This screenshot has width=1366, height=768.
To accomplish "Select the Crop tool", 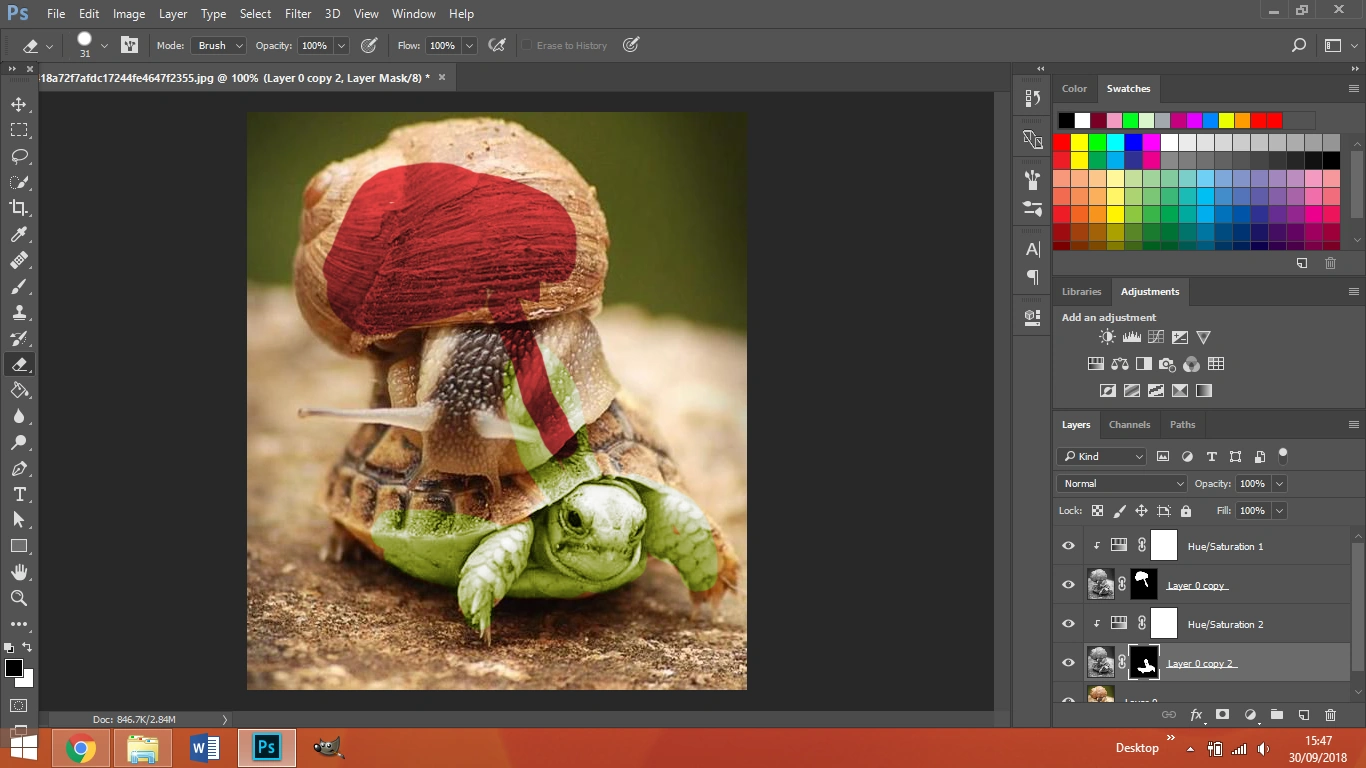I will [19, 208].
